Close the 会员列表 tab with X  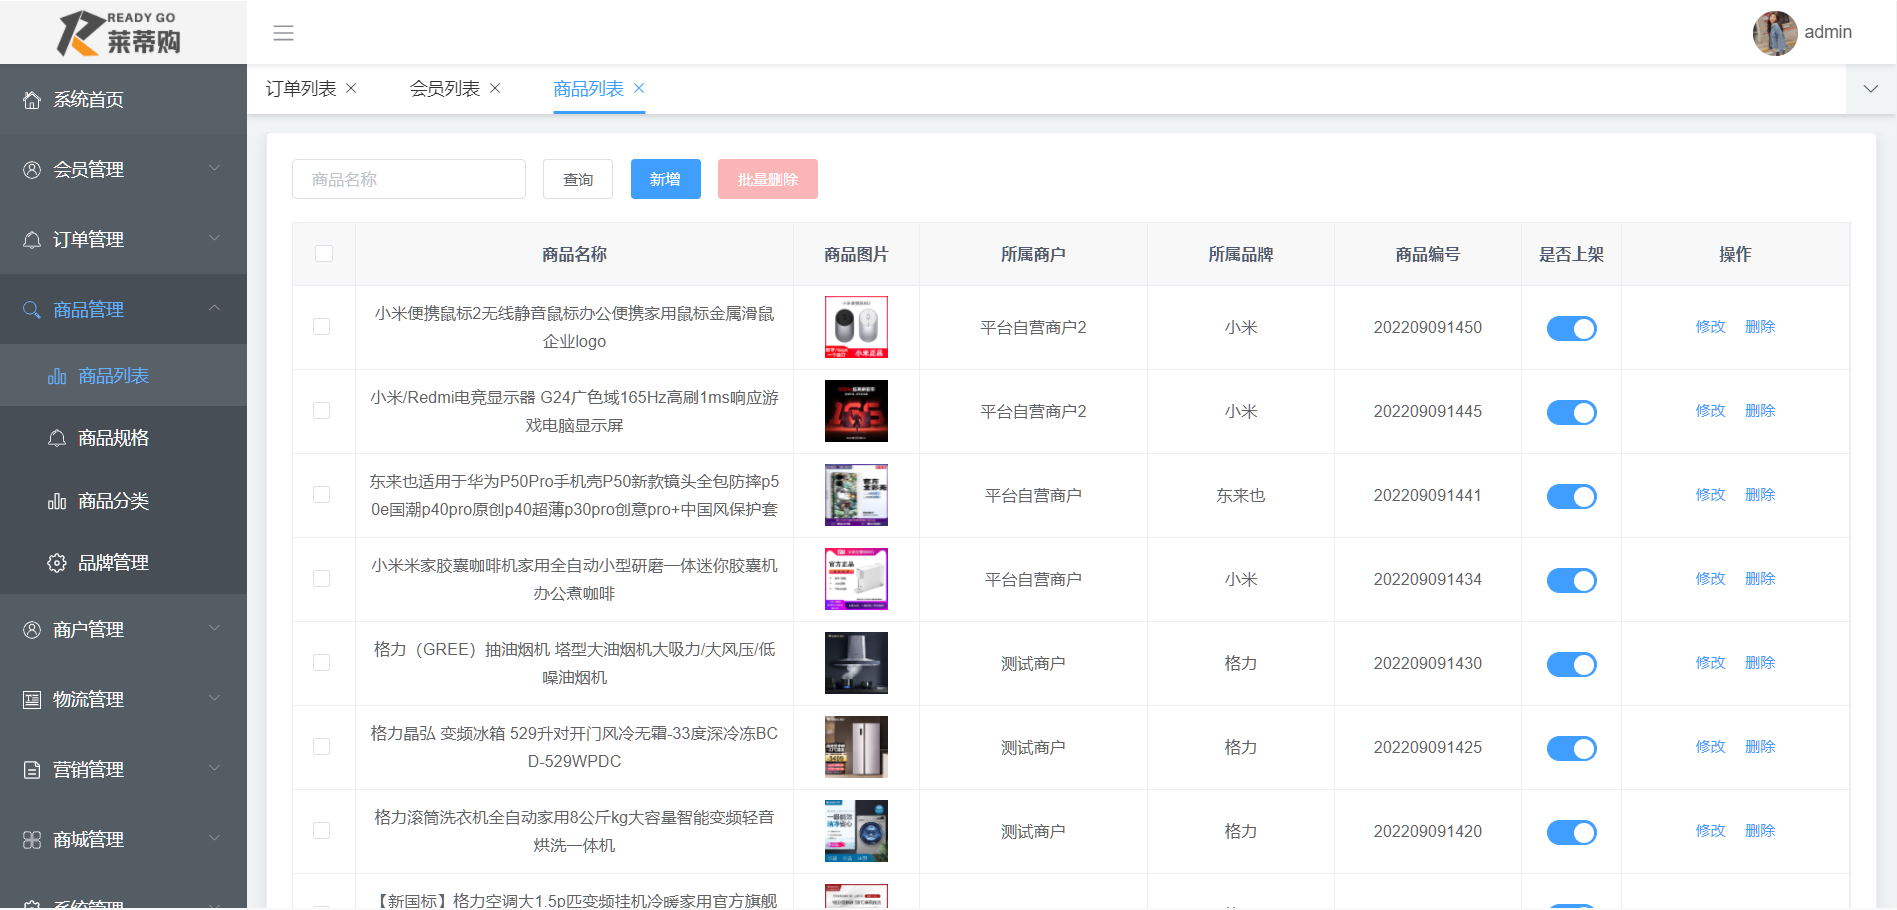point(495,89)
